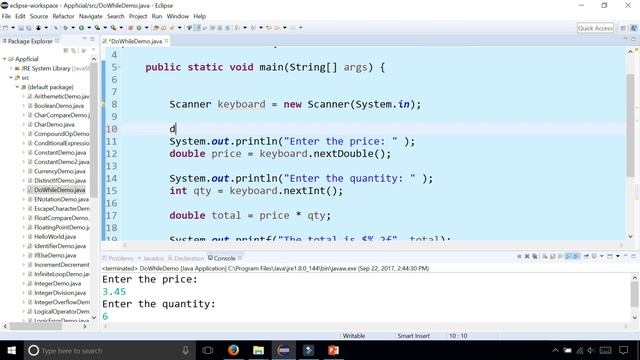Select IntegerDemo.java in Package Explorer
Image resolution: width=640 pixels, height=360 pixels.
pos(57,283)
